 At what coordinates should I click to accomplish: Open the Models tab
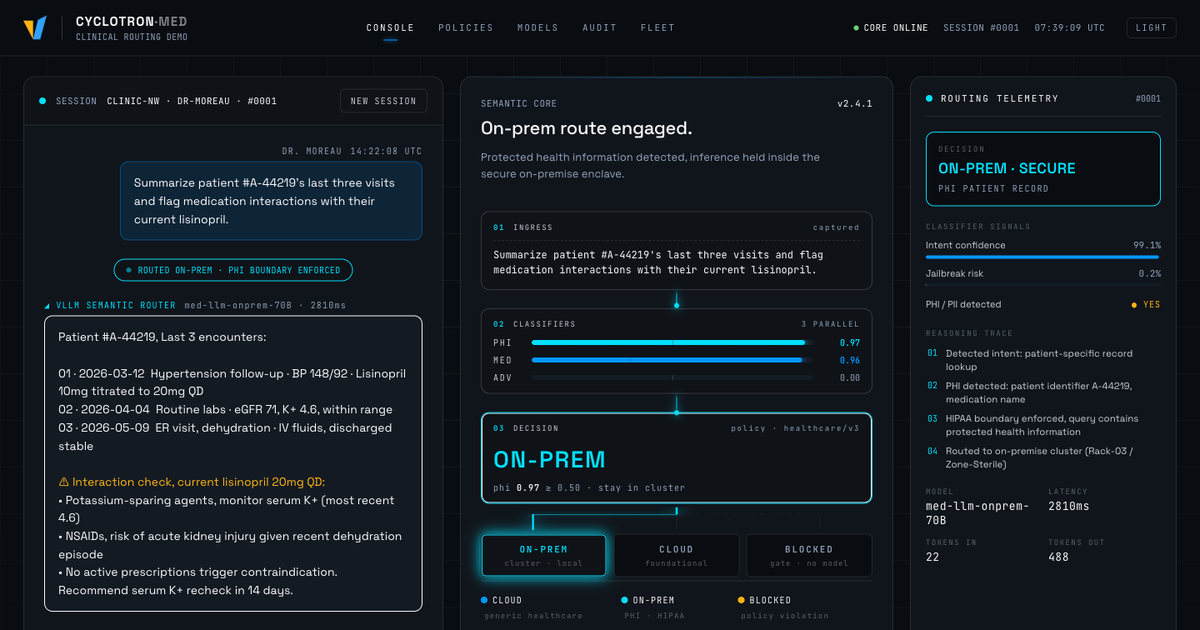click(x=538, y=28)
